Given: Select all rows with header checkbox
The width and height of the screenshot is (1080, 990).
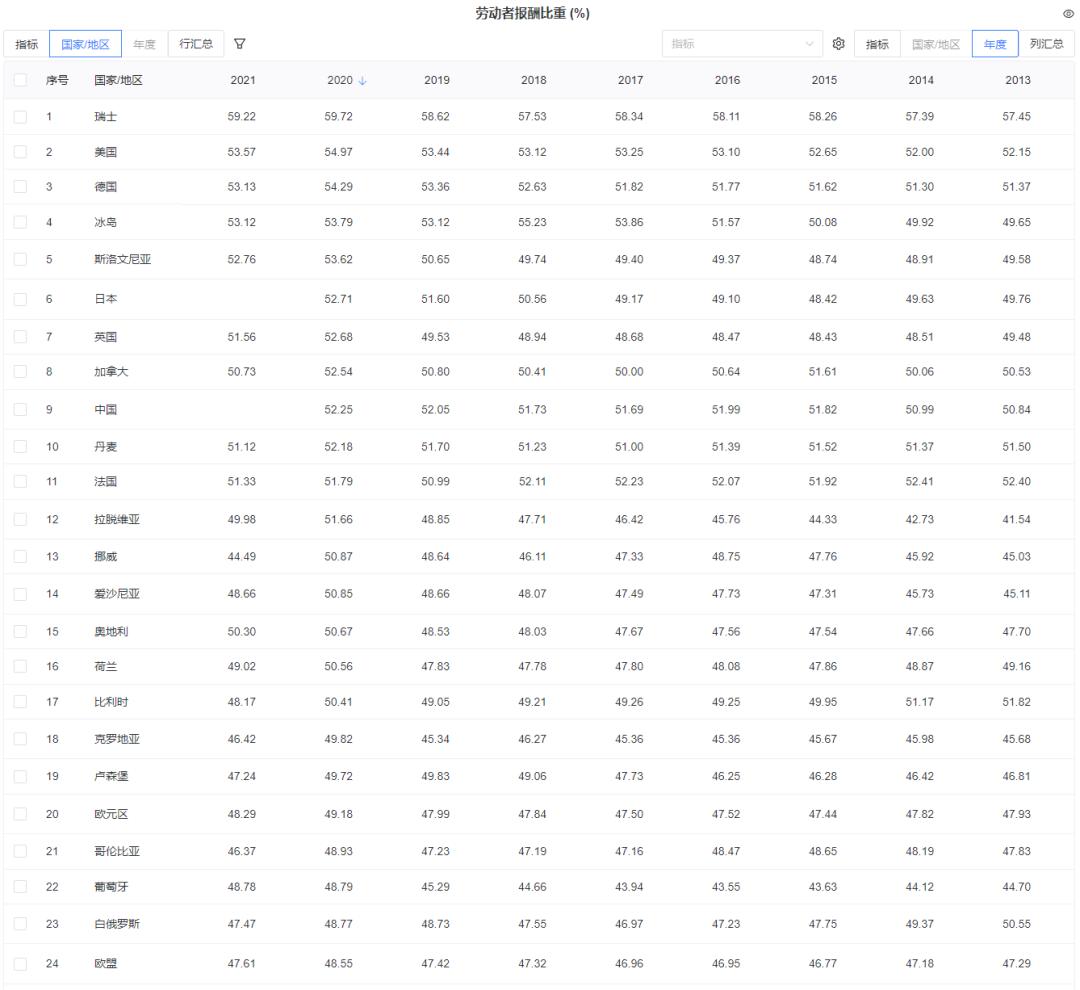Looking at the screenshot, I should click(20, 80).
